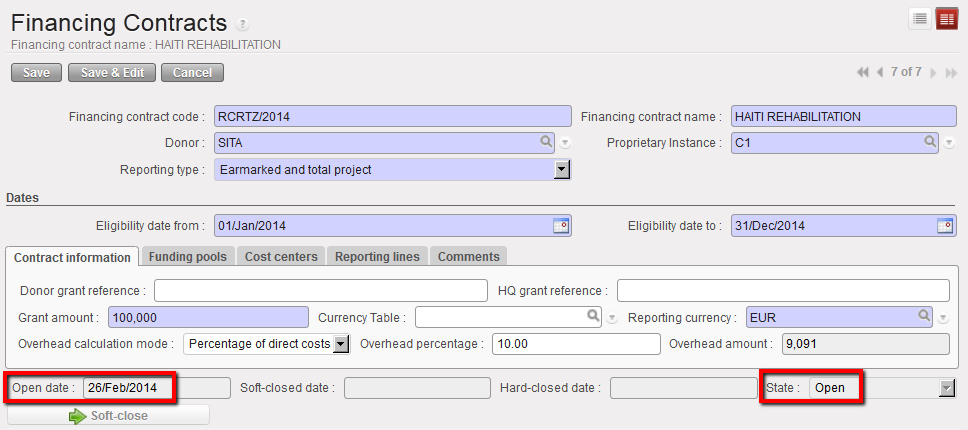This screenshot has width=968, height=430.
Task: Click the Donor grant reference field
Action: coord(320,291)
